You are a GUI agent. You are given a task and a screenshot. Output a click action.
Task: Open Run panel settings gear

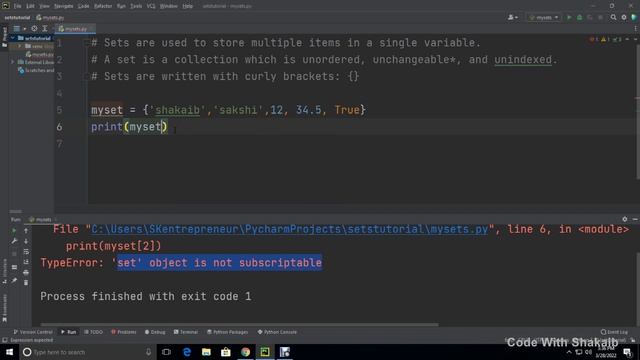click(x=624, y=219)
